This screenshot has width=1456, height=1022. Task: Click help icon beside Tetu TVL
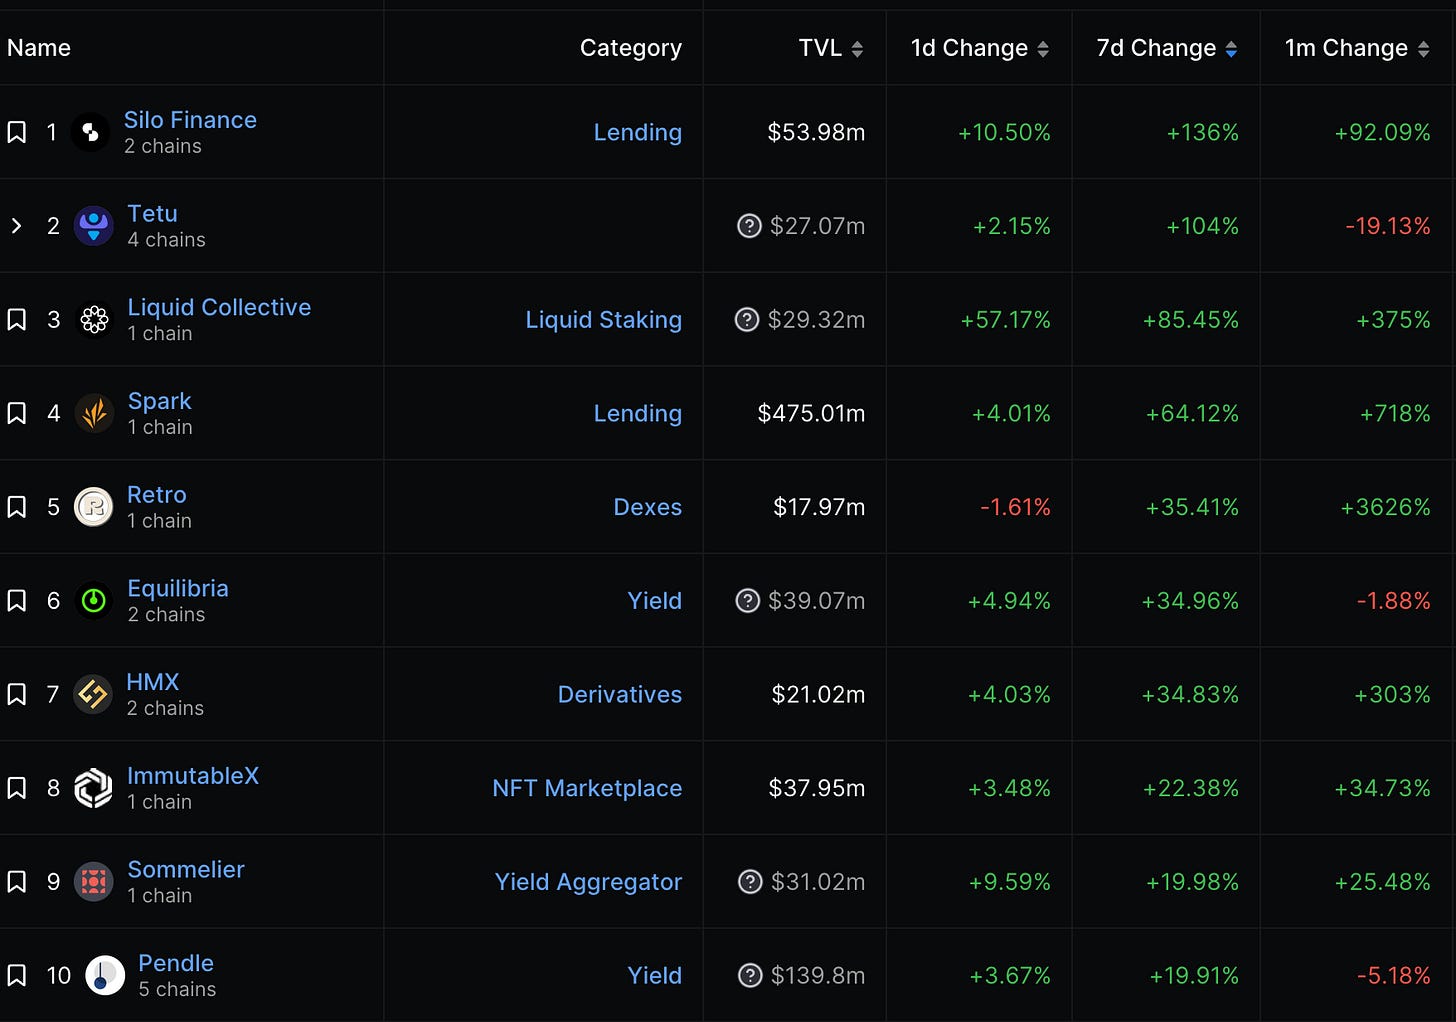coord(749,226)
